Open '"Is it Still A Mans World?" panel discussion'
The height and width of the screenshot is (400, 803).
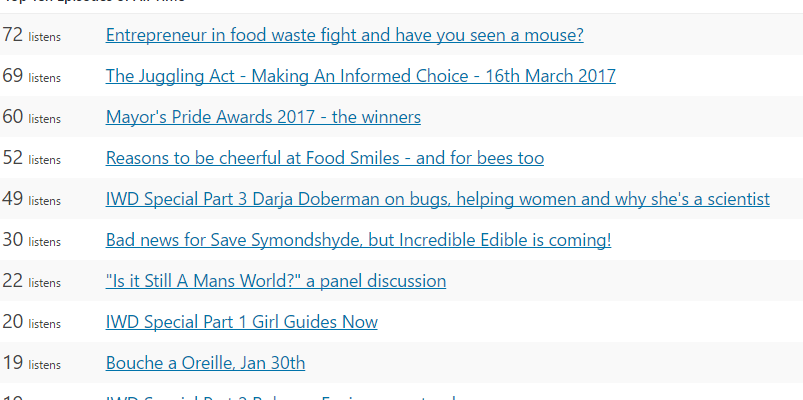click(x=276, y=281)
